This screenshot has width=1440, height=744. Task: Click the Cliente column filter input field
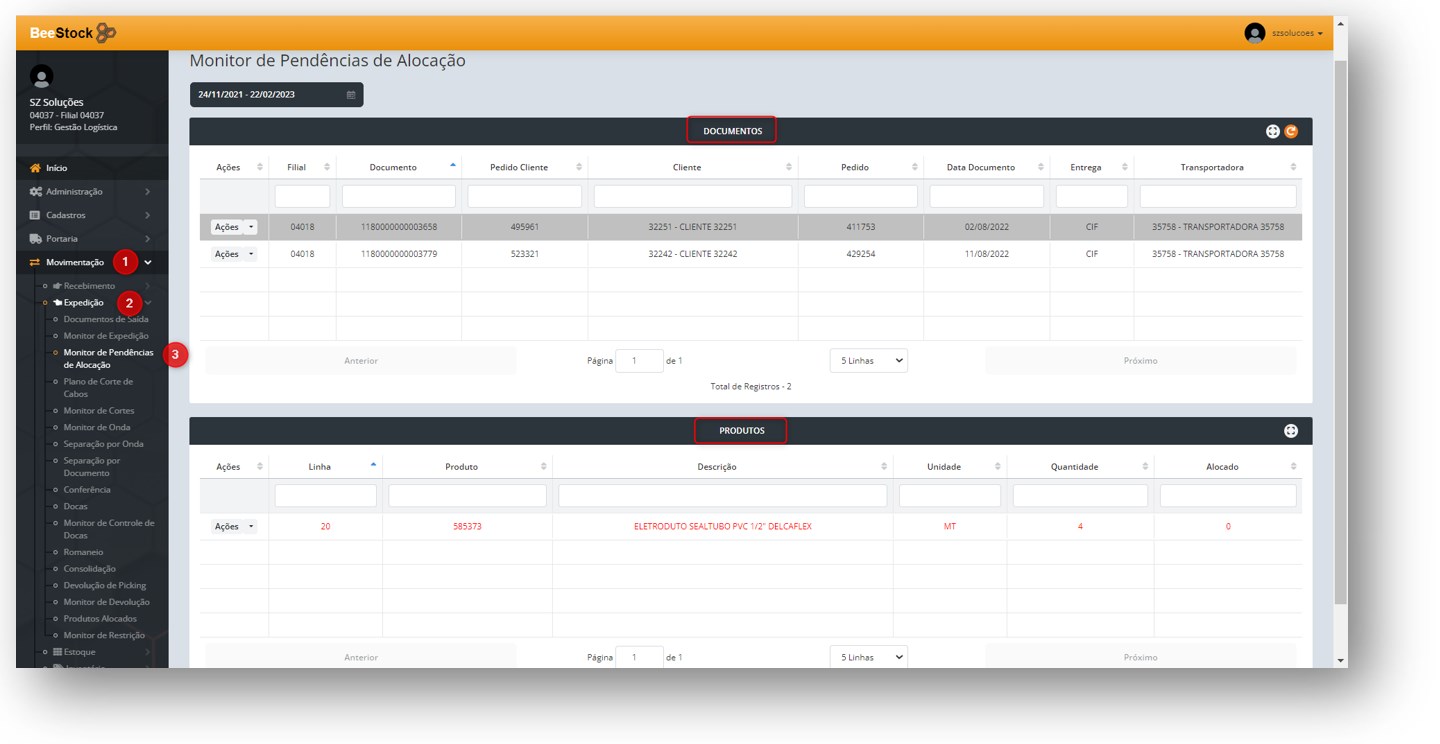tap(693, 197)
